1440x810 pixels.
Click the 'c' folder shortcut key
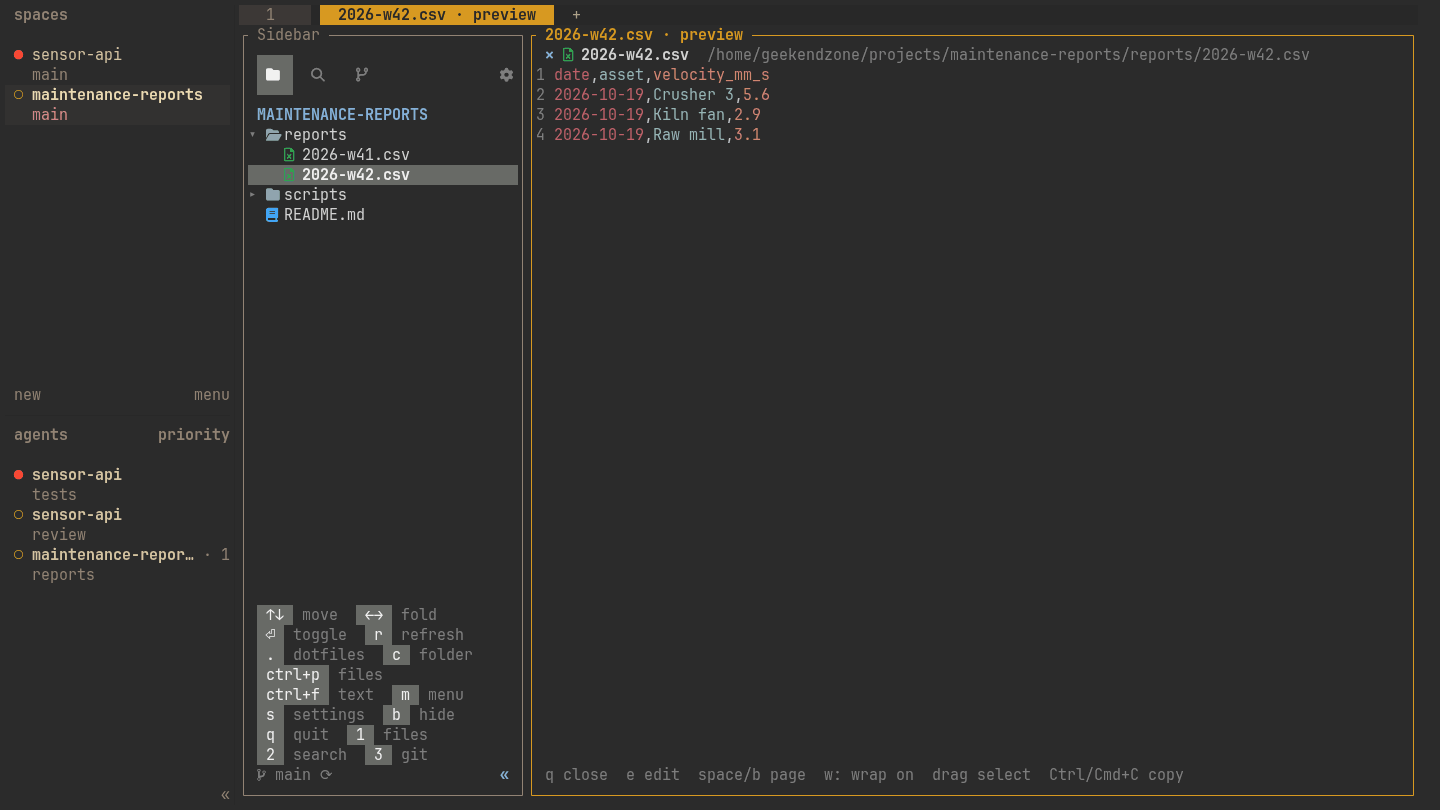pyautogui.click(x=396, y=655)
